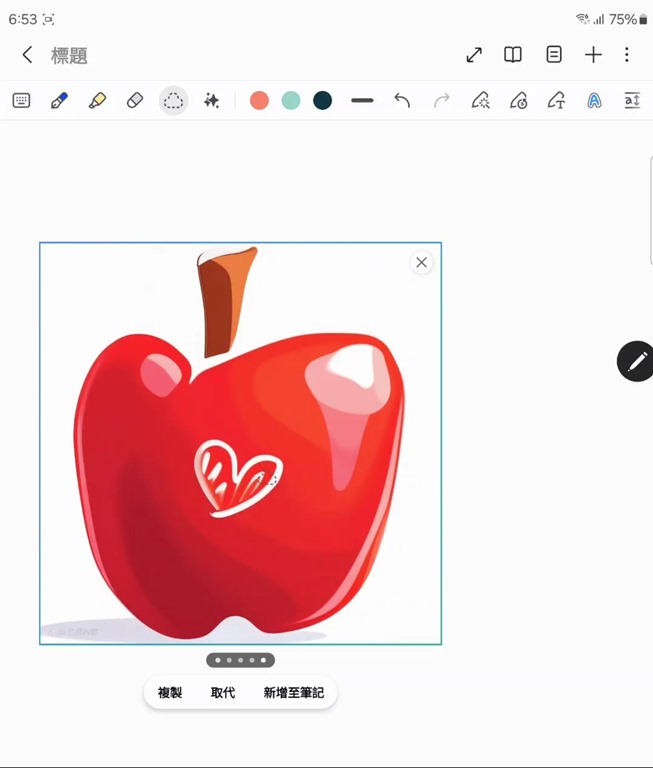653x768 pixels.
Task: Tap the plus add/attach icon
Action: [593, 54]
